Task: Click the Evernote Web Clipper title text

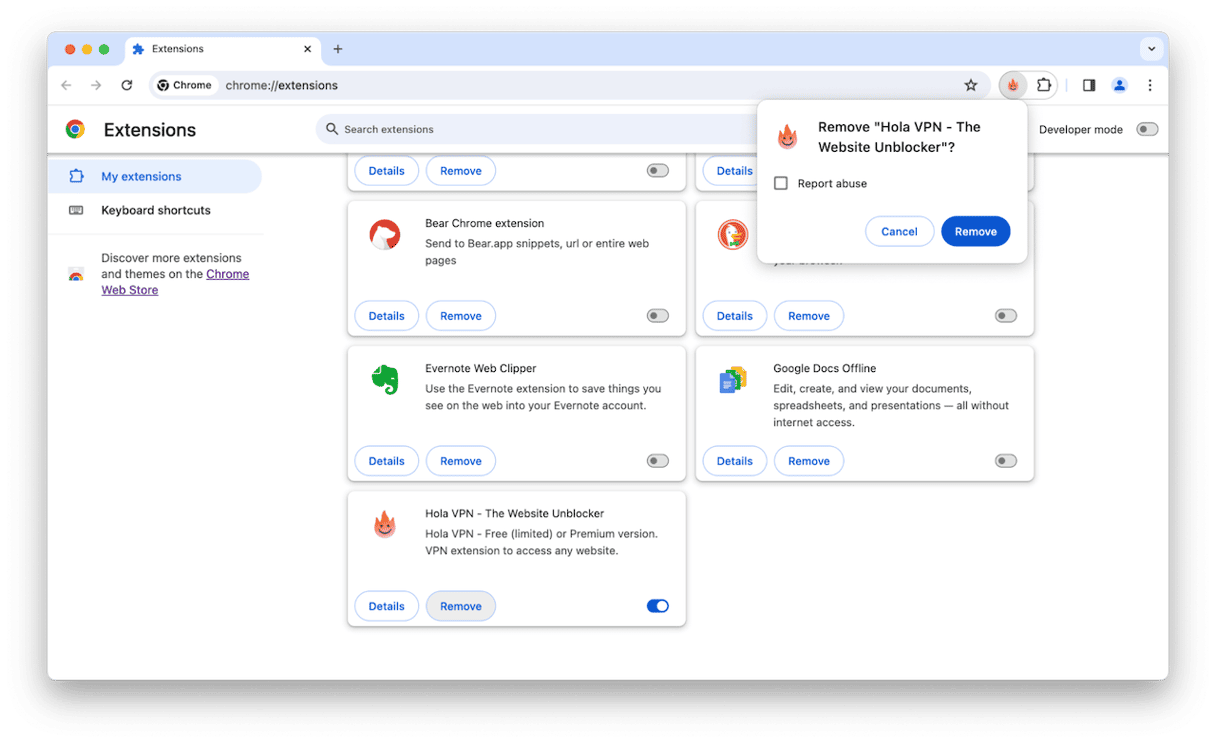Action: click(x=480, y=368)
